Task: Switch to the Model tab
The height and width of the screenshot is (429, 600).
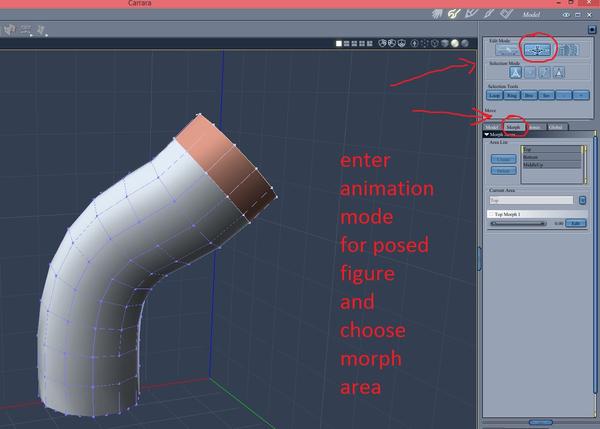Action: pyautogui.click(x=492, y=127)
